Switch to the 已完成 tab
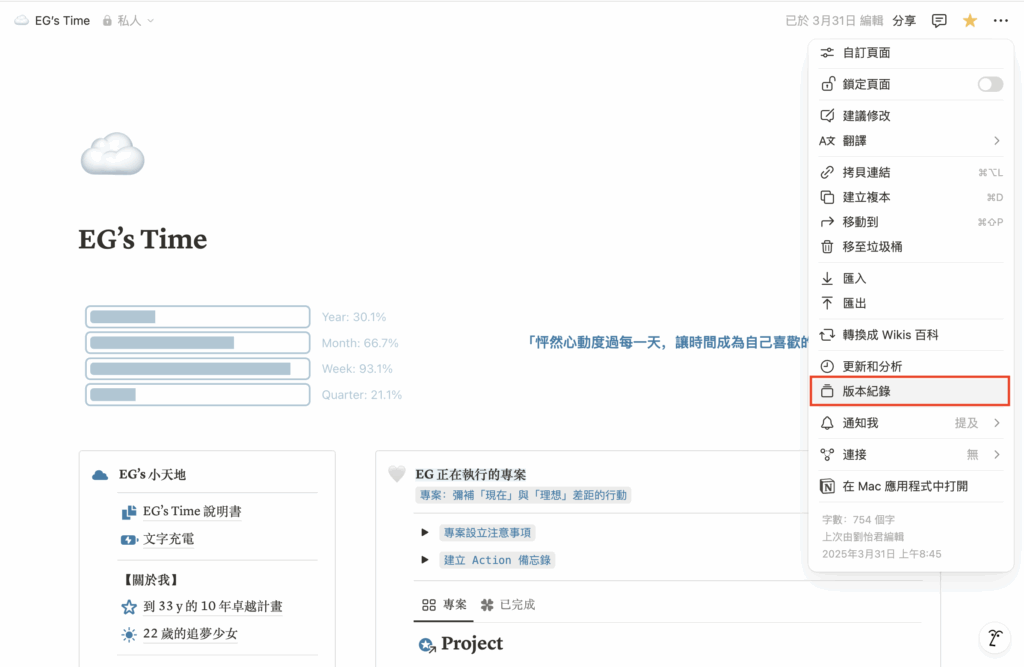1024x667 pixels. click(508, 605)
